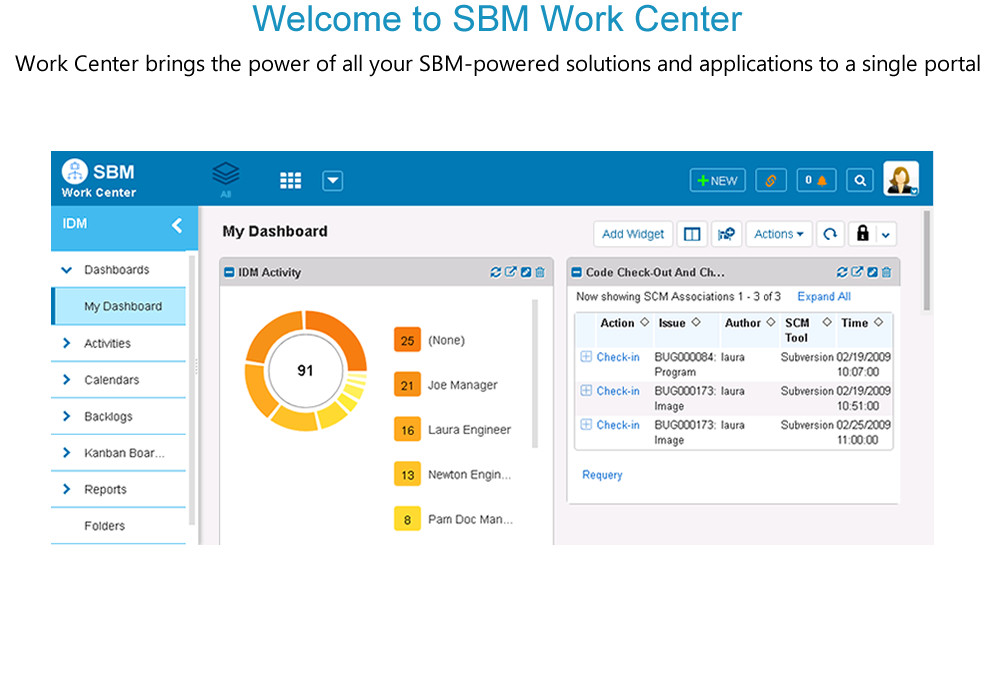Open Folders in the sidebar
This screenshot has width=995, height=674.
[x=105, y=526]
